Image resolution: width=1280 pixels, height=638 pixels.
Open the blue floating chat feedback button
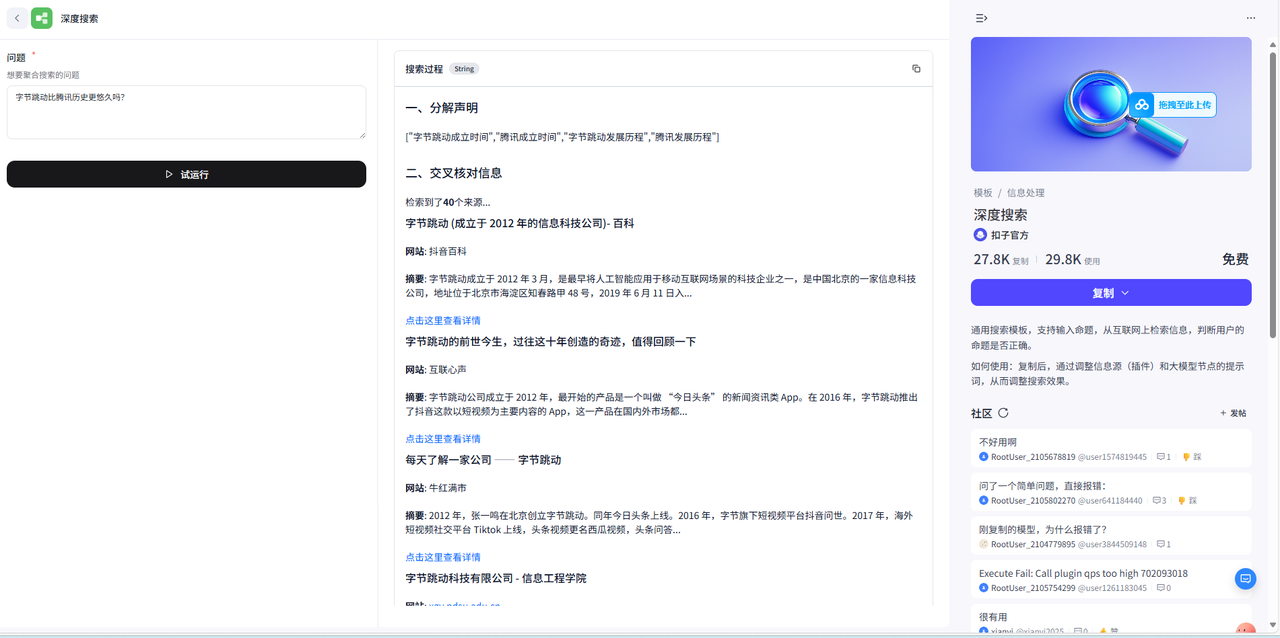pos(1245,578)
